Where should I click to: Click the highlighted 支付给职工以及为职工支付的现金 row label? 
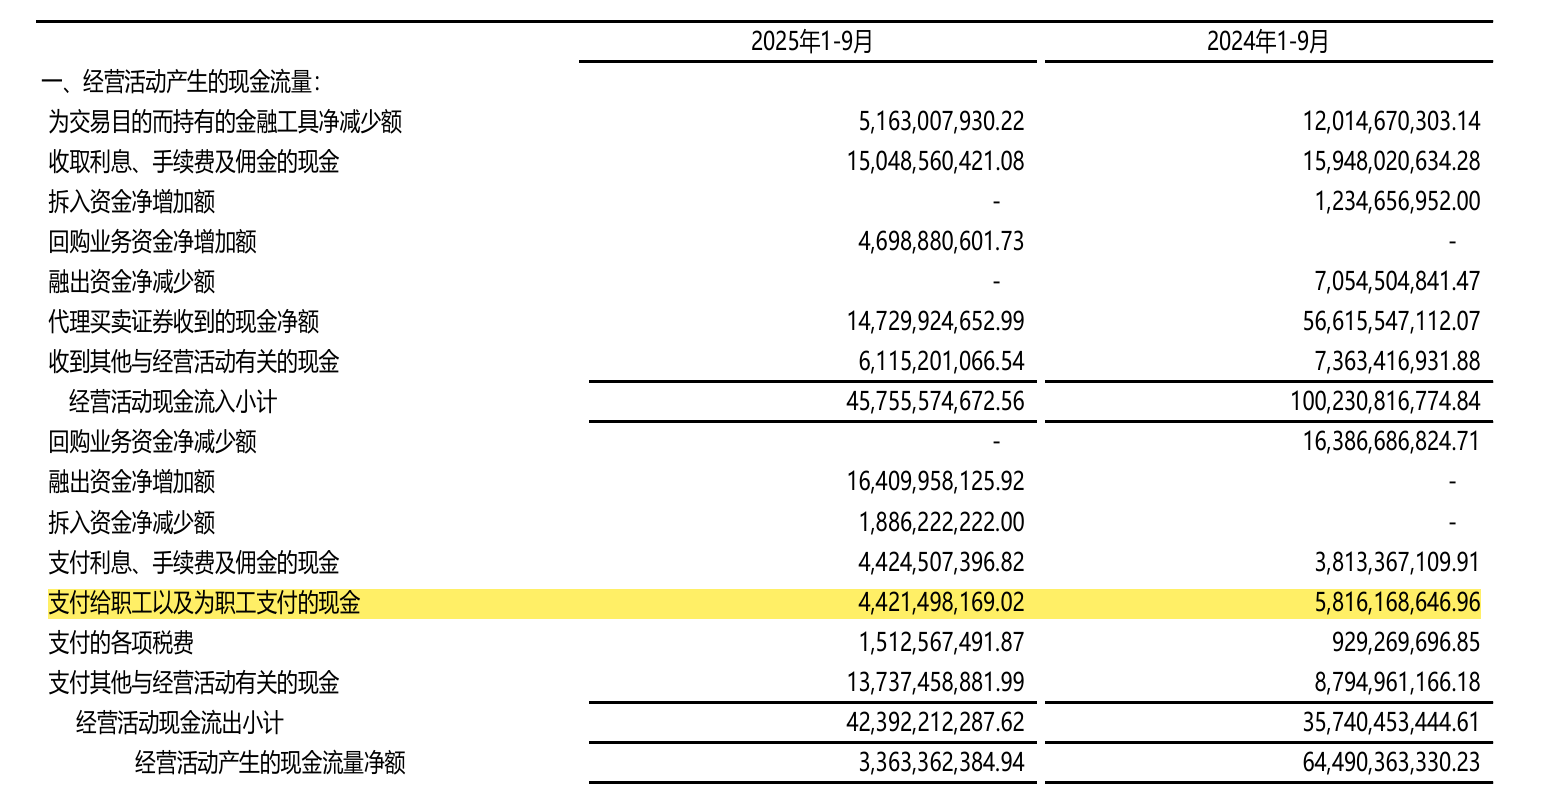tap(204, 603)
